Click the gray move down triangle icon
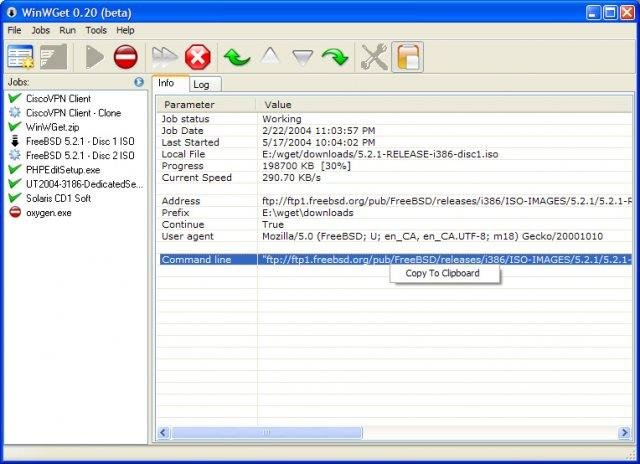640x464 pixels. [x=303, y=58]
